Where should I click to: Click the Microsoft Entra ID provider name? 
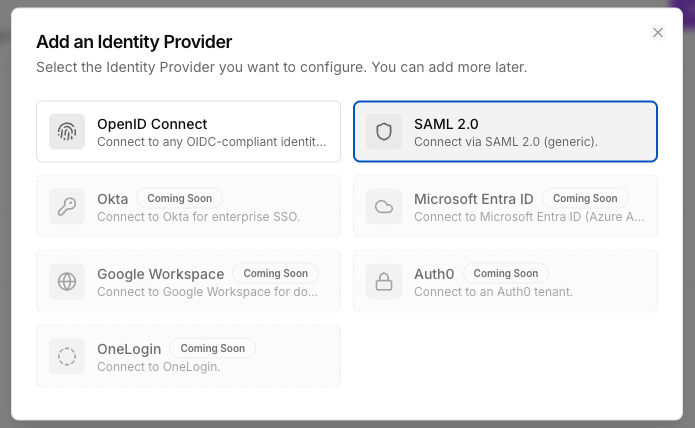coord(474,199)
